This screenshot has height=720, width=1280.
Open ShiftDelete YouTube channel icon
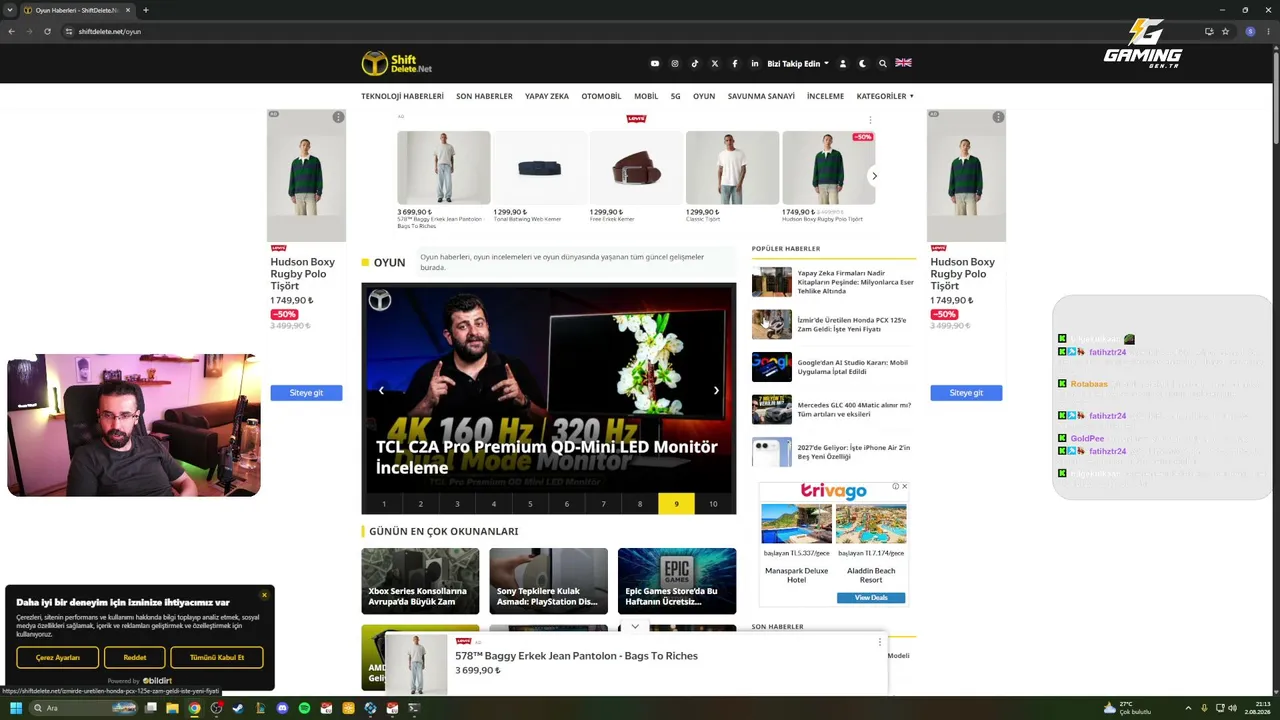[x=655, y=63]
